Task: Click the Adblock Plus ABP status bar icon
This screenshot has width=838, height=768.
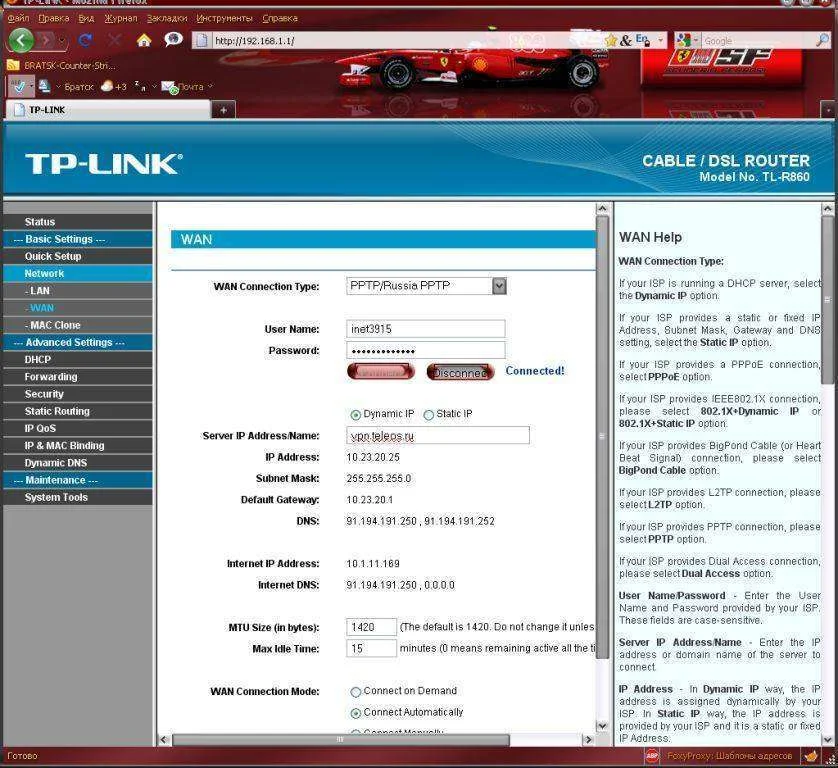Action: coord(652,756)
